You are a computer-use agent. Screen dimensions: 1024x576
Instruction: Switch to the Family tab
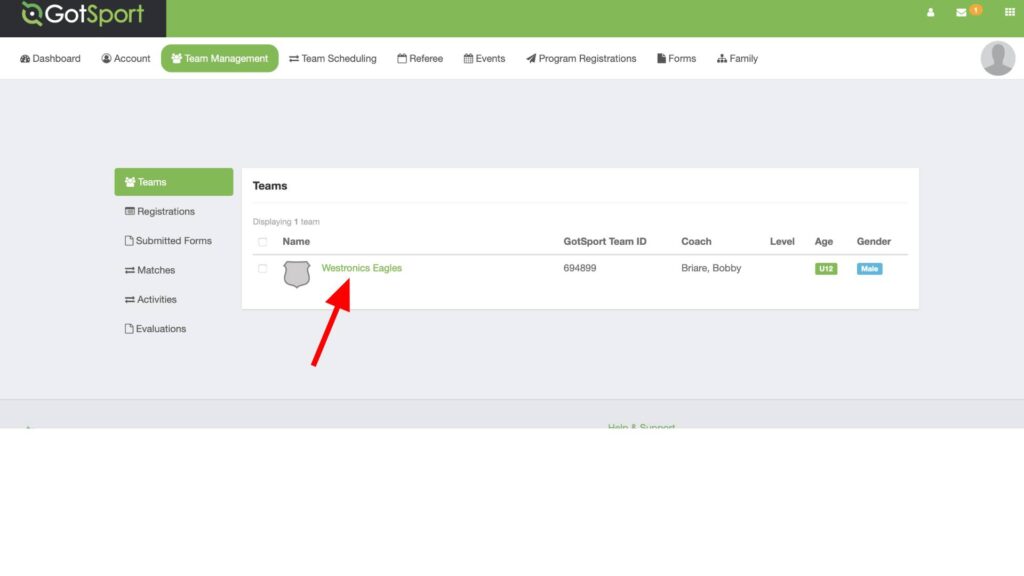tap(737, 59)
